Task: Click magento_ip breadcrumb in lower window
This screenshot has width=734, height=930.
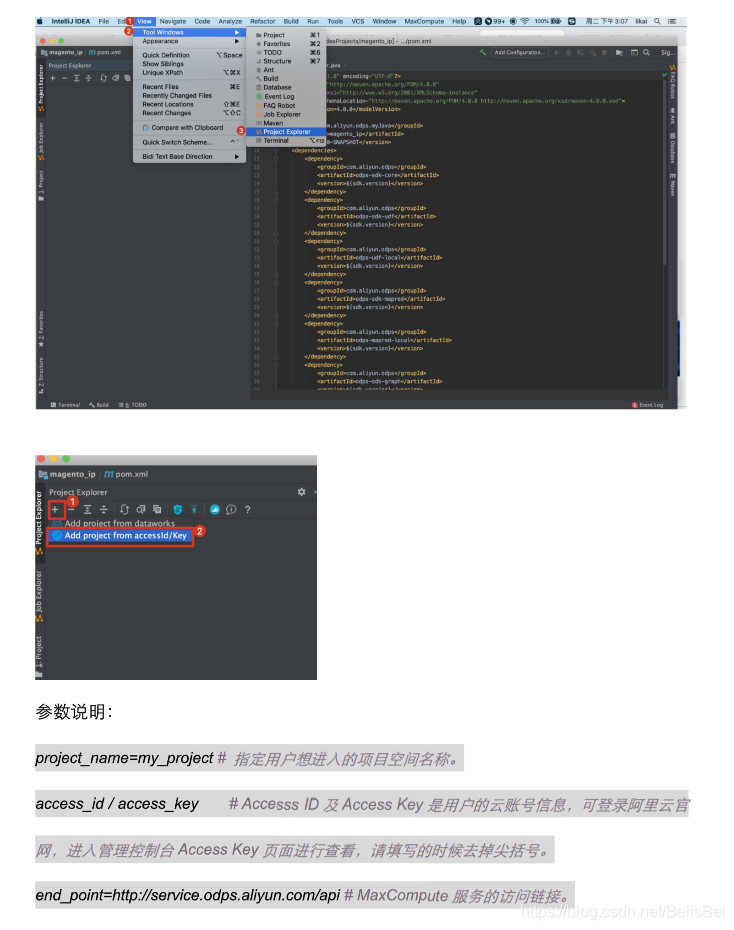Action: pos(67,474)
